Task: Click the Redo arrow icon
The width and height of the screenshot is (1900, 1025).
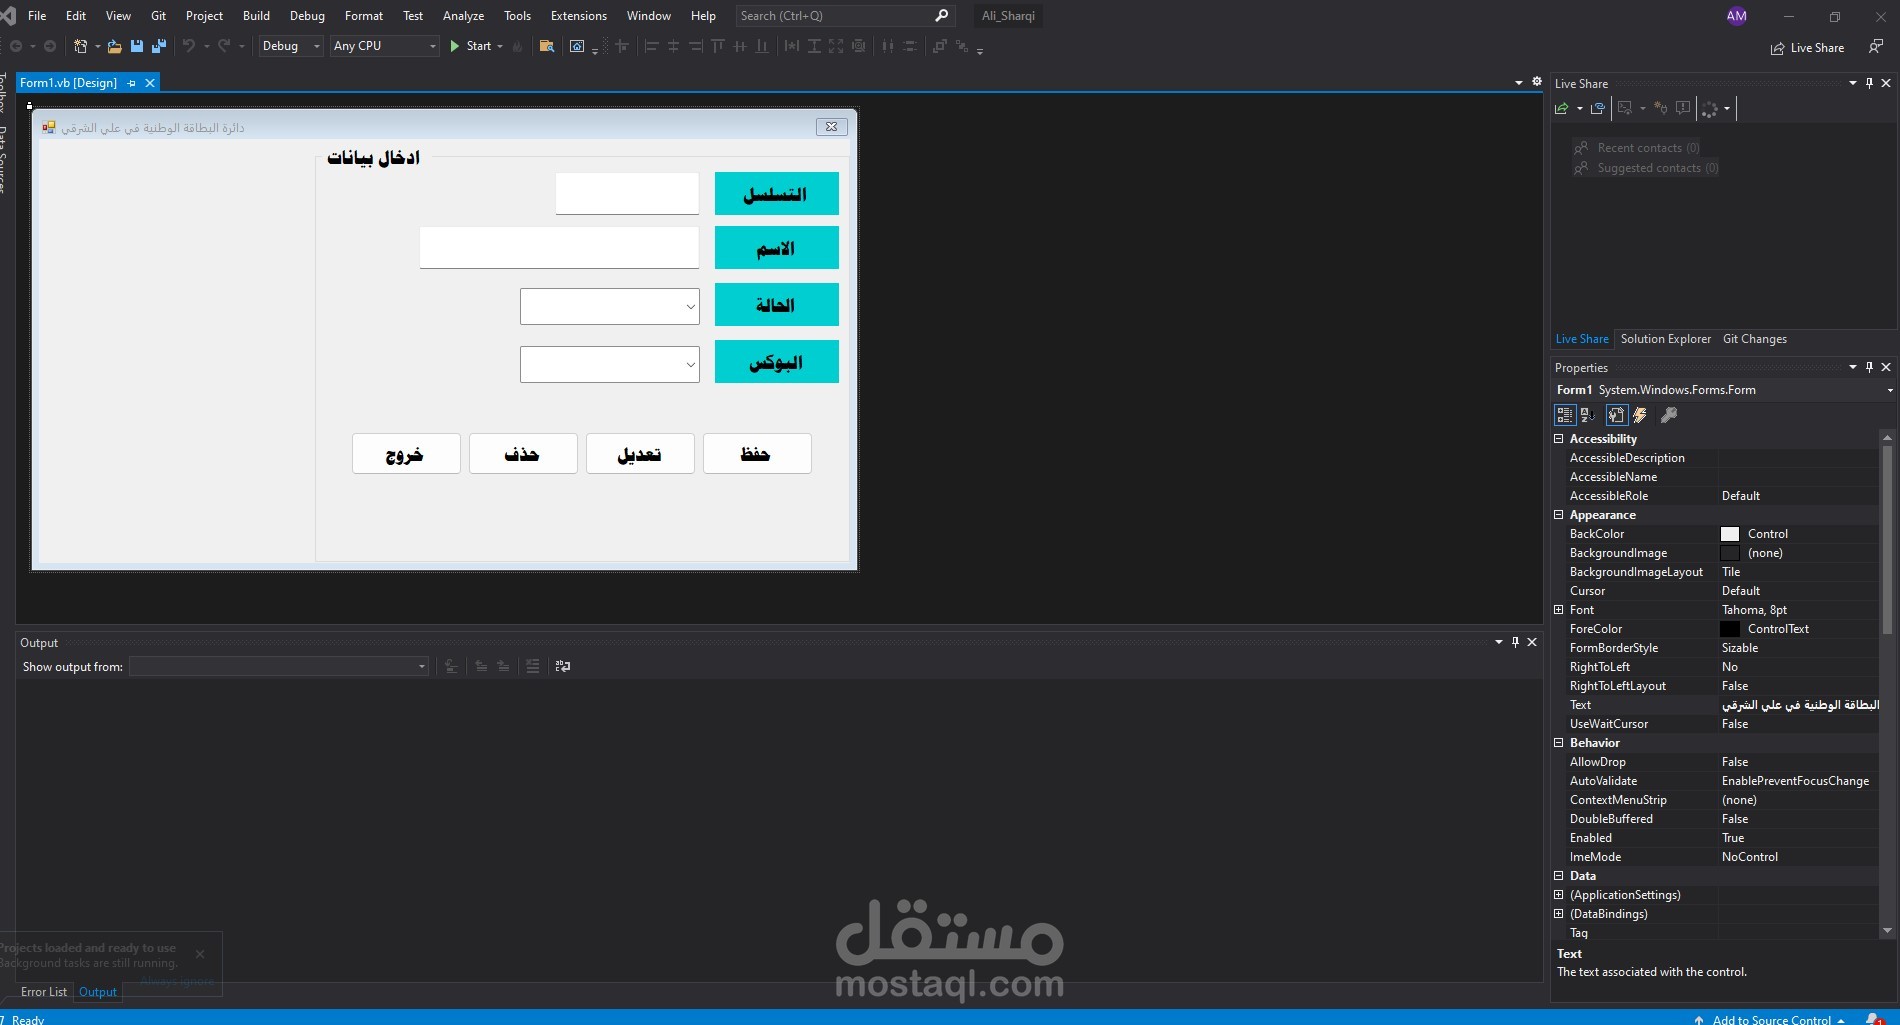Action: pyautogui.click(x=224, y=46)
